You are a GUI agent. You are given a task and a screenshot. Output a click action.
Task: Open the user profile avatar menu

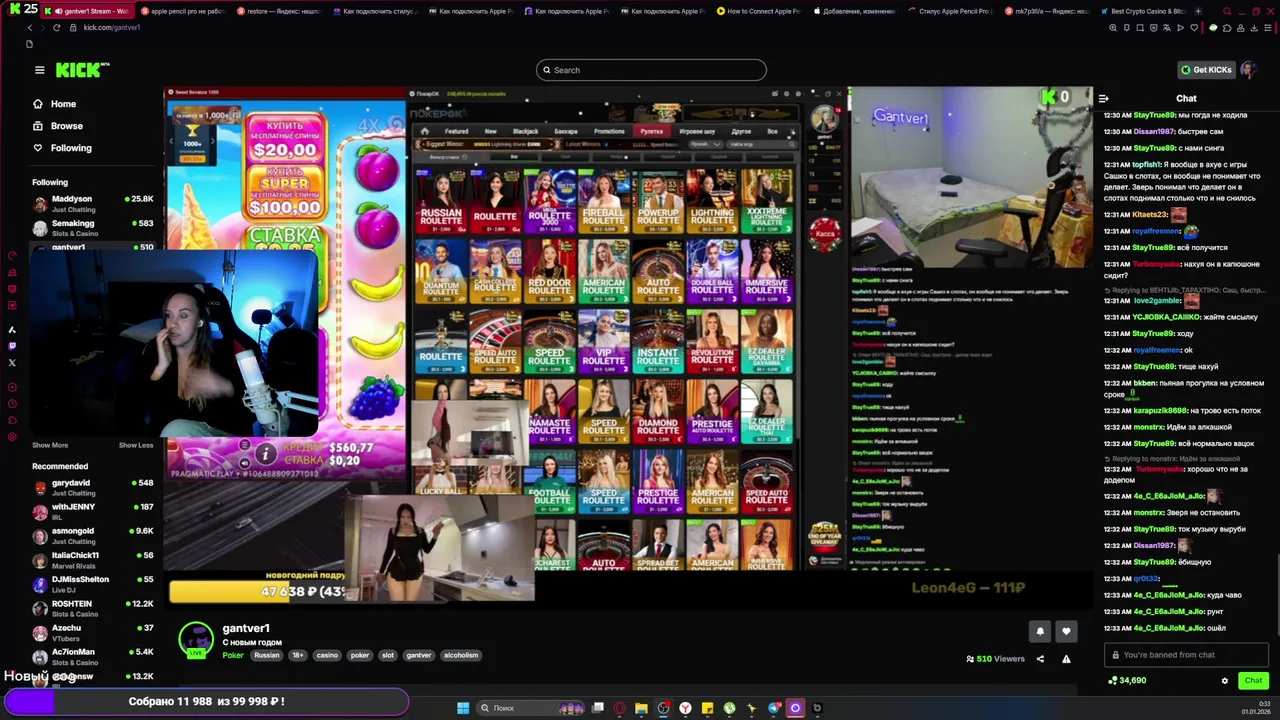[x=1248, y=70]
